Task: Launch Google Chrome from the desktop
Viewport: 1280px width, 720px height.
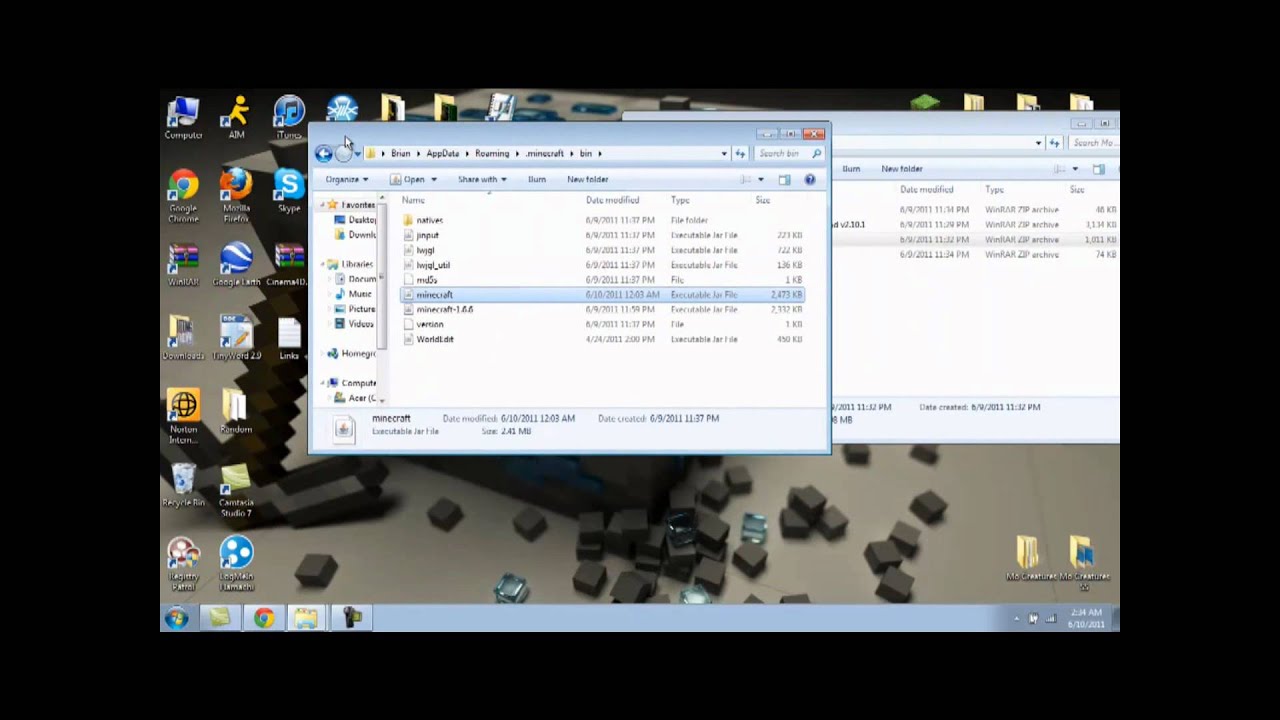Action: pos(183,196)
